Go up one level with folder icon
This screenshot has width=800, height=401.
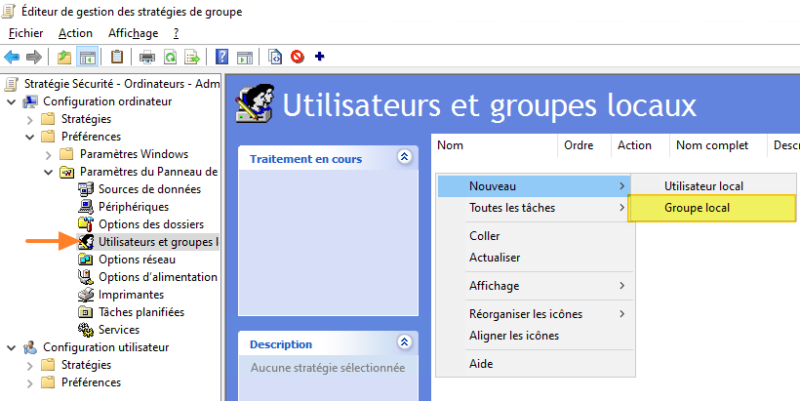point(64,57)
